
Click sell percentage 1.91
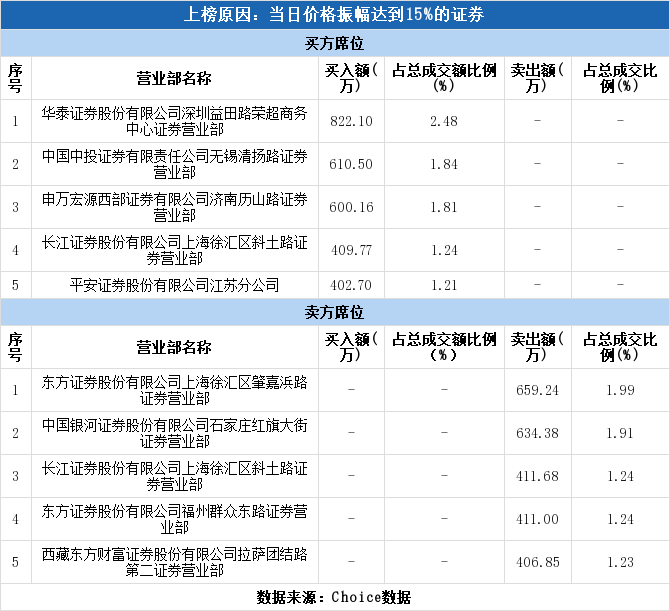click(620, 433)
